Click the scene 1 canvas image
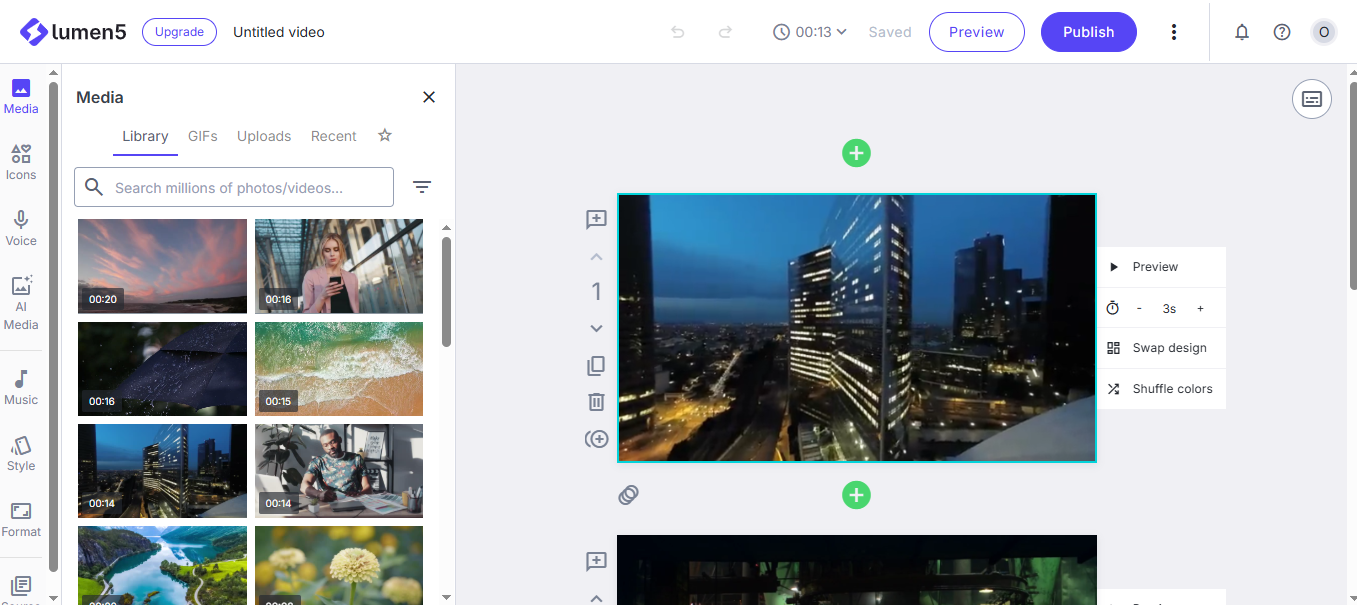This screenshot has height=605, width=1357. pyautogui.click(x=857, y=328)
